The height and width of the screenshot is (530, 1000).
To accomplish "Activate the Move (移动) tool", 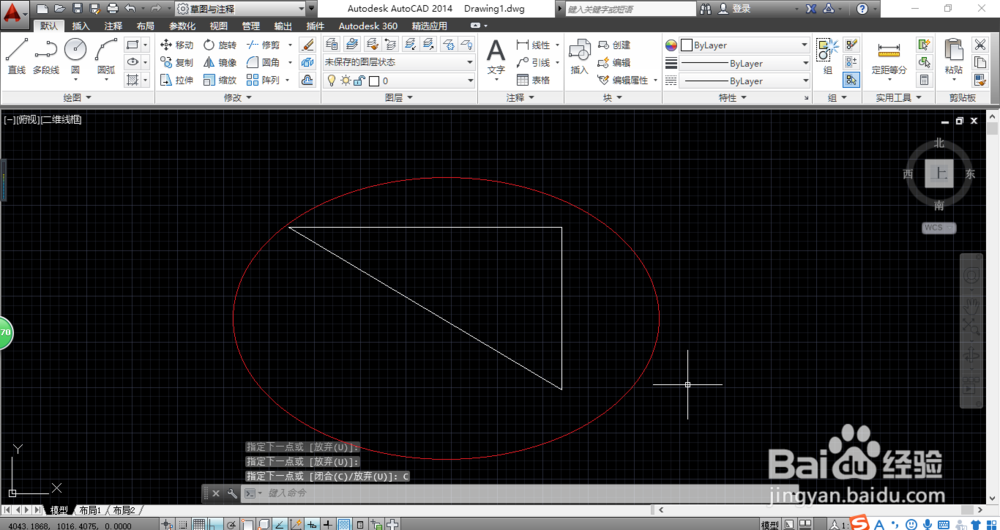I will (176, 45).
